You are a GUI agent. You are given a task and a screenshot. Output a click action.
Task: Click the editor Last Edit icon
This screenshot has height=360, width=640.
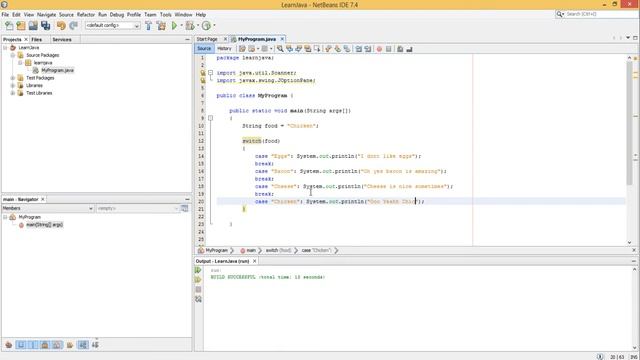pos(242,49)
